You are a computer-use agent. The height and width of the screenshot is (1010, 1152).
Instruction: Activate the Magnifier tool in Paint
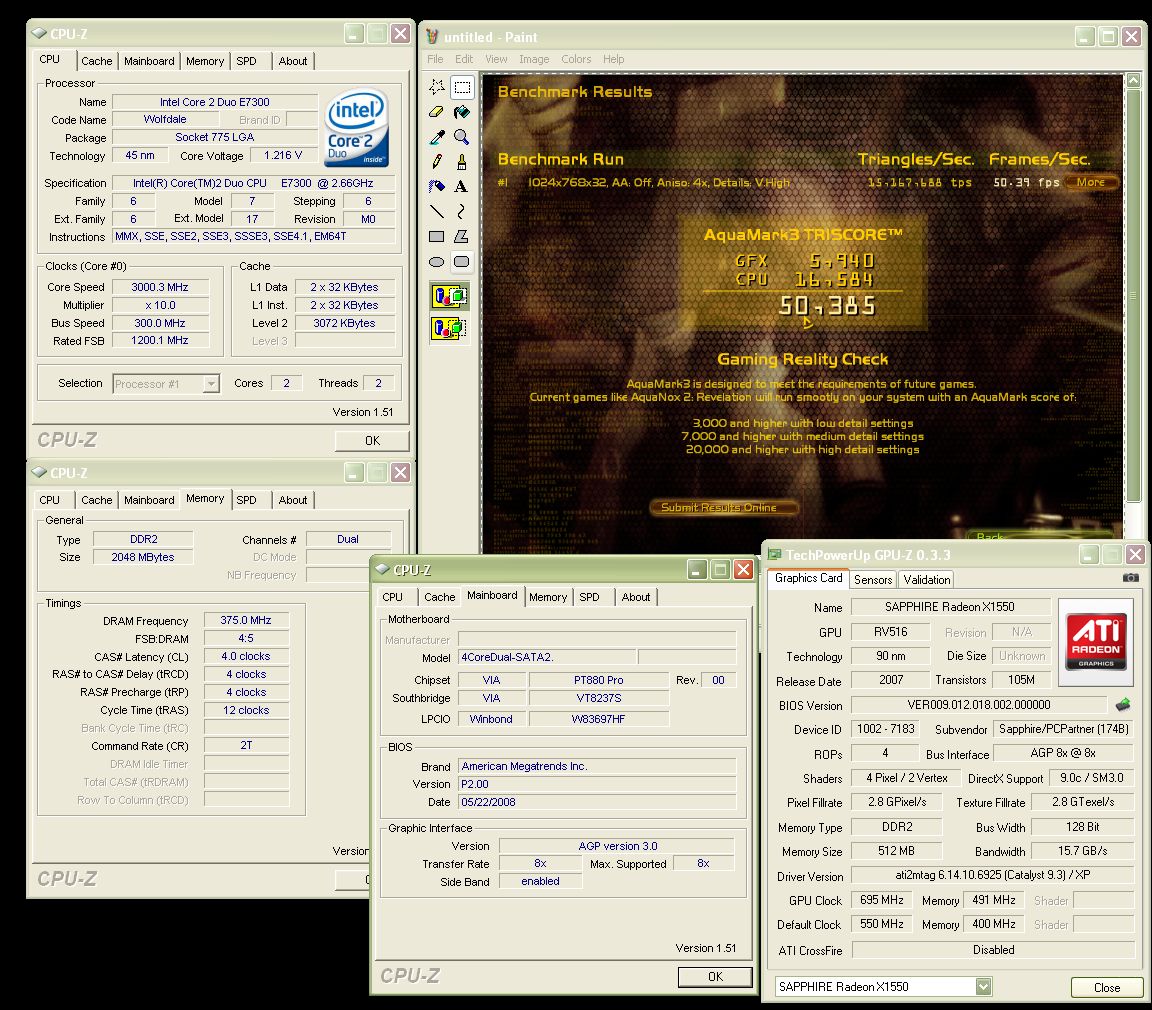(x=462, y=137)
